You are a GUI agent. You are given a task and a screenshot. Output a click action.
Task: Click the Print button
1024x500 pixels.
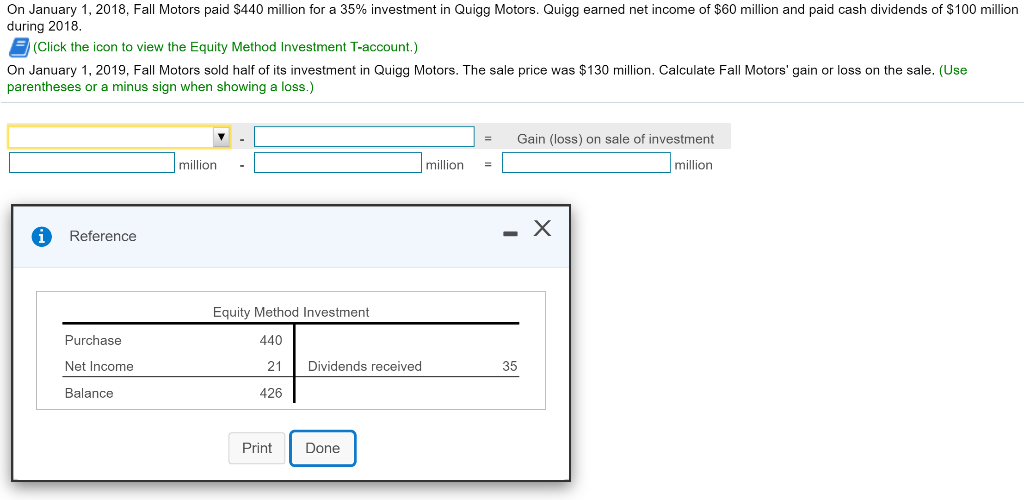[x=257, y=448]
